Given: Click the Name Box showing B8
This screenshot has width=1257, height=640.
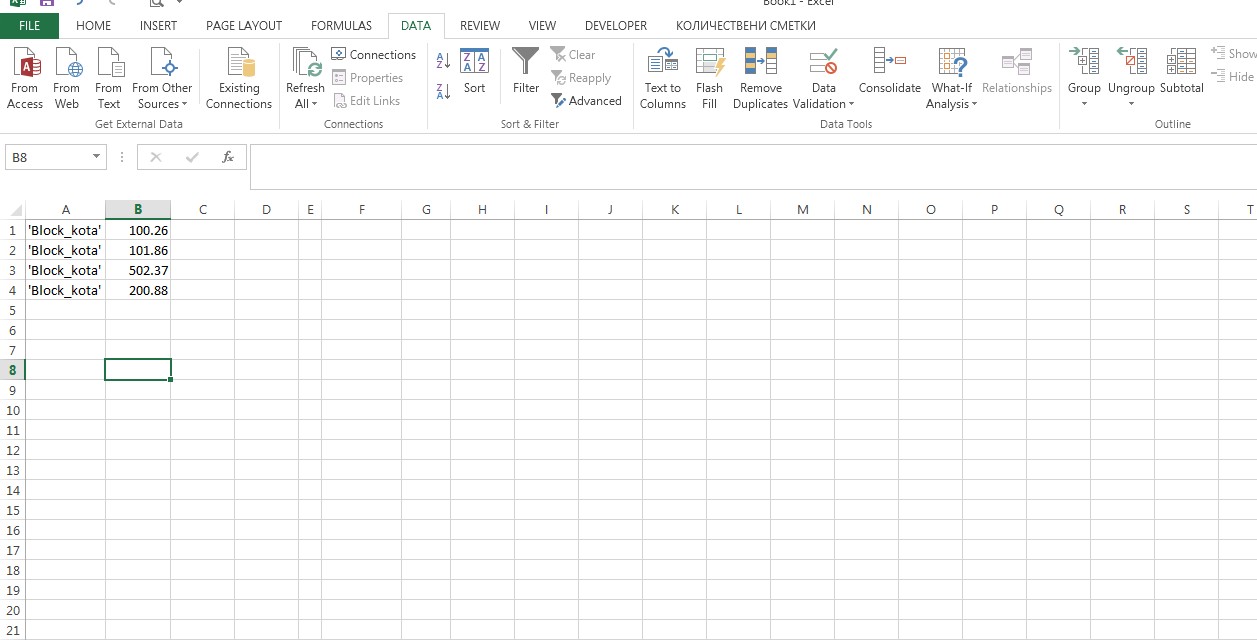Looking at the screenshot, I should click(x=49, y=157).
